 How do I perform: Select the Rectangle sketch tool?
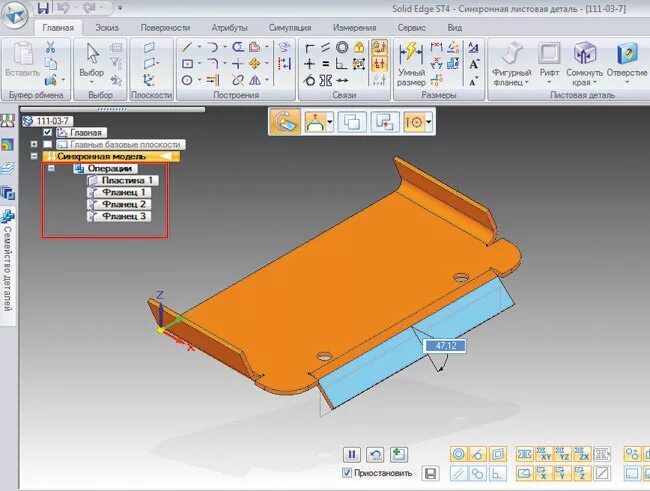click(187, 63)
